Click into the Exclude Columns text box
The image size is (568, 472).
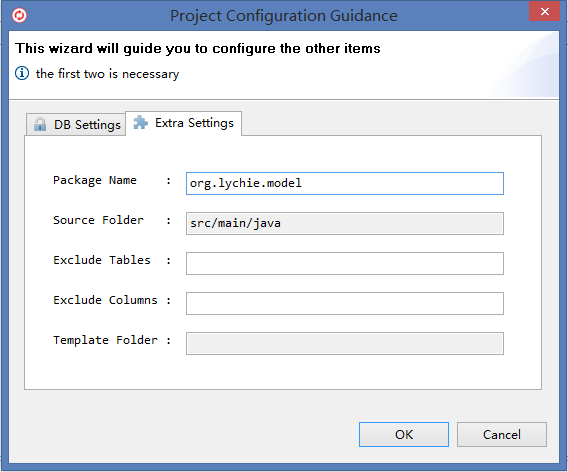[345, 304]
